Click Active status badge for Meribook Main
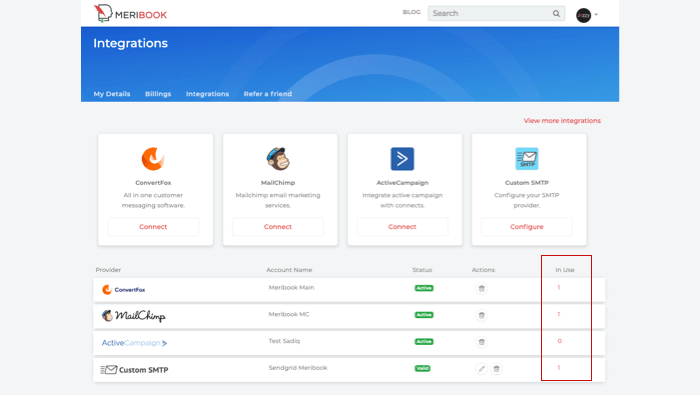The height and width of the screenshot is (395, 700). (424, 288)
